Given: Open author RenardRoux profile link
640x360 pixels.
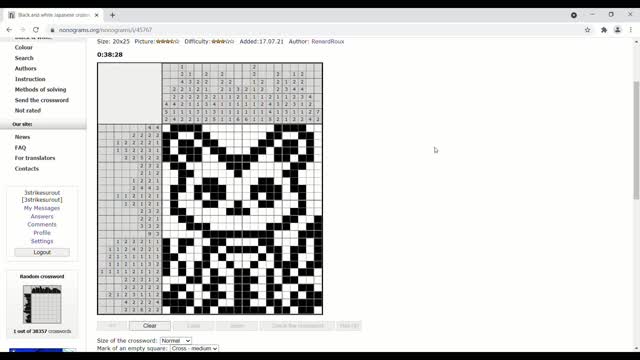Looking at the screenshot, I should click(x=328, y=42).
